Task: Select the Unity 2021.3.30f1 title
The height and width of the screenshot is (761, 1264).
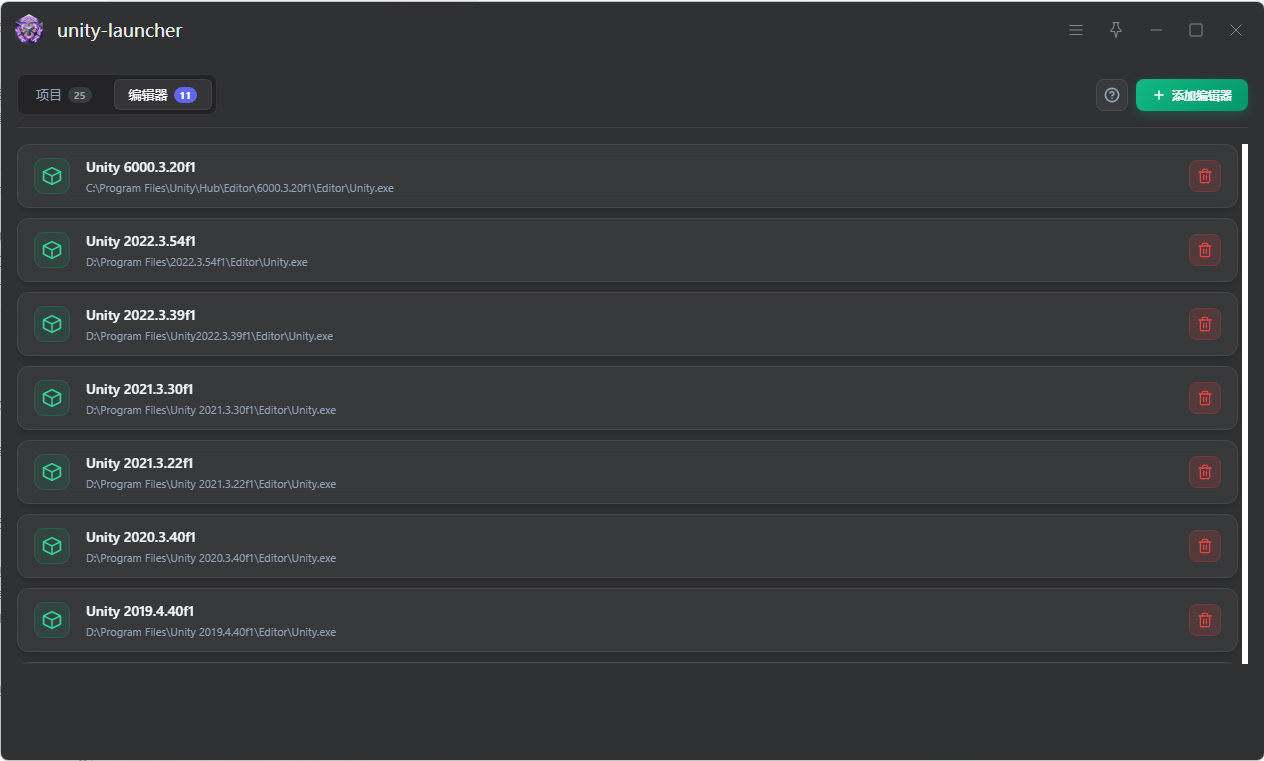Action: tap(140, 389)
